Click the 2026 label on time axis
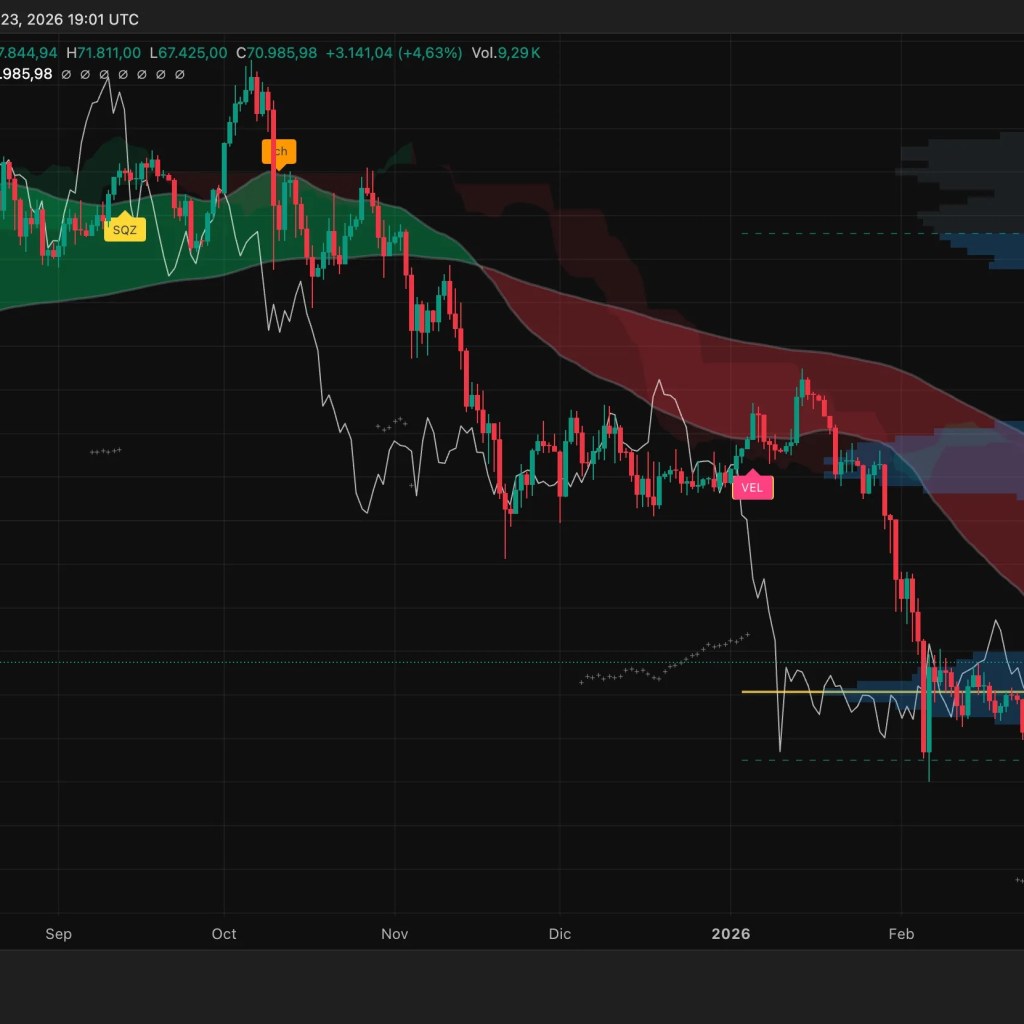This screenshot has width=1024, height=1024. (731, 934)
